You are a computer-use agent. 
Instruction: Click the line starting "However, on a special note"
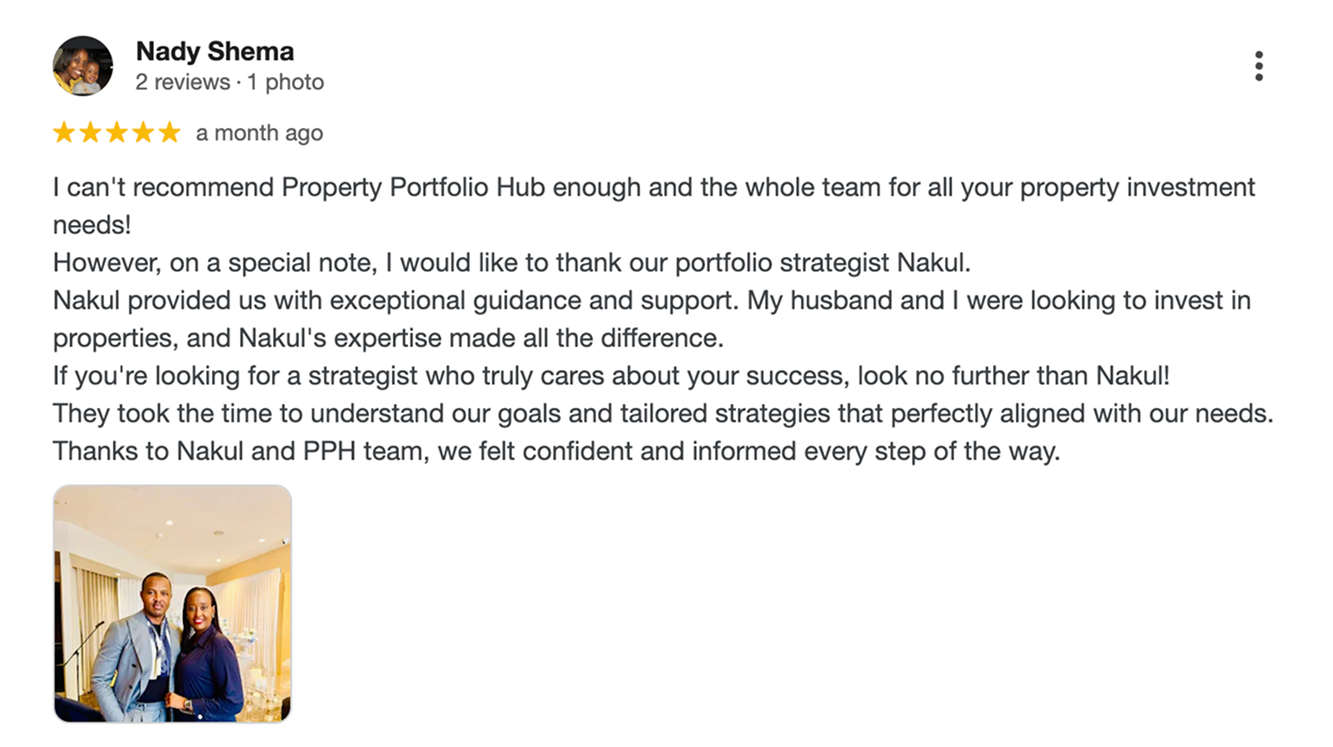pyautogui.click(x=512, y=263)
